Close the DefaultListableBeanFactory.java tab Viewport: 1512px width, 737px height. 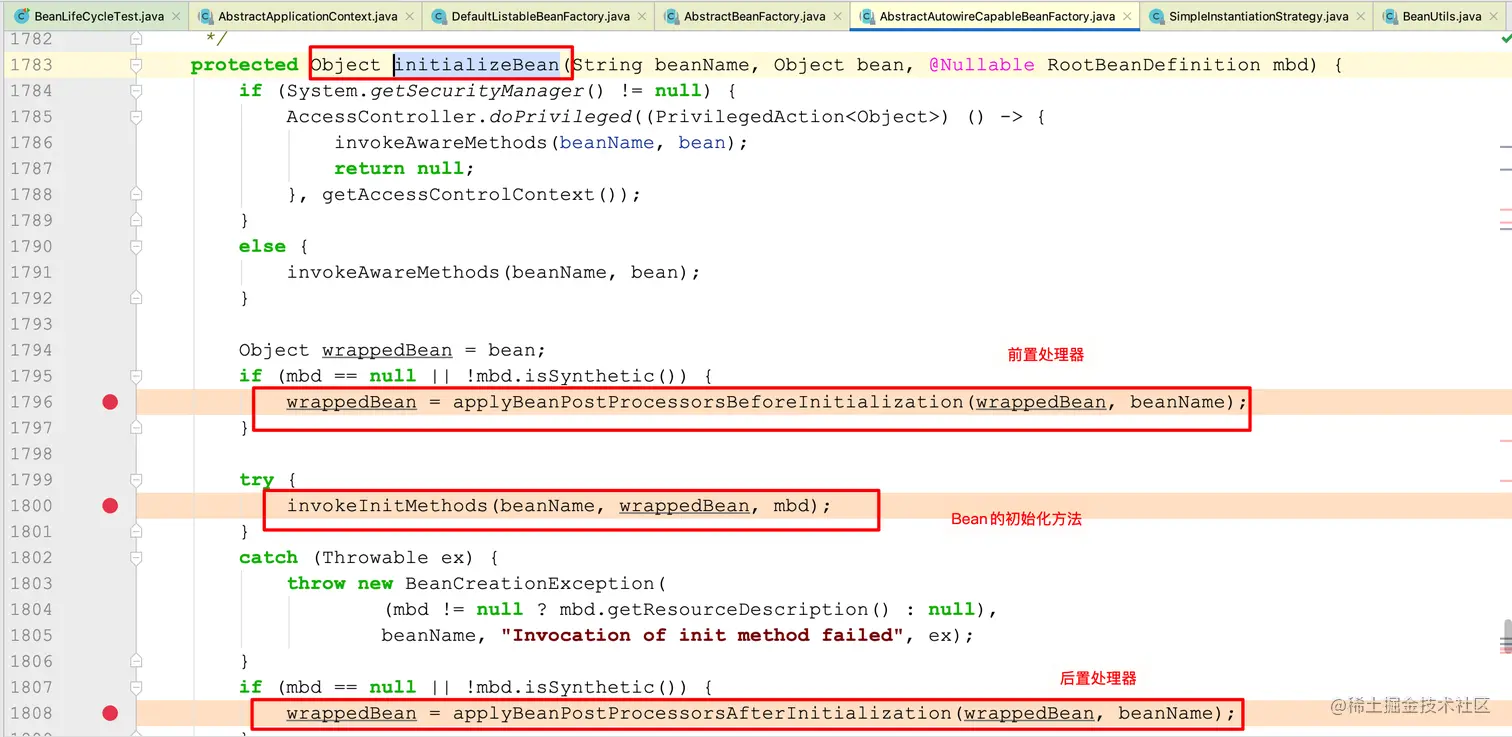[x=642, y=17]
